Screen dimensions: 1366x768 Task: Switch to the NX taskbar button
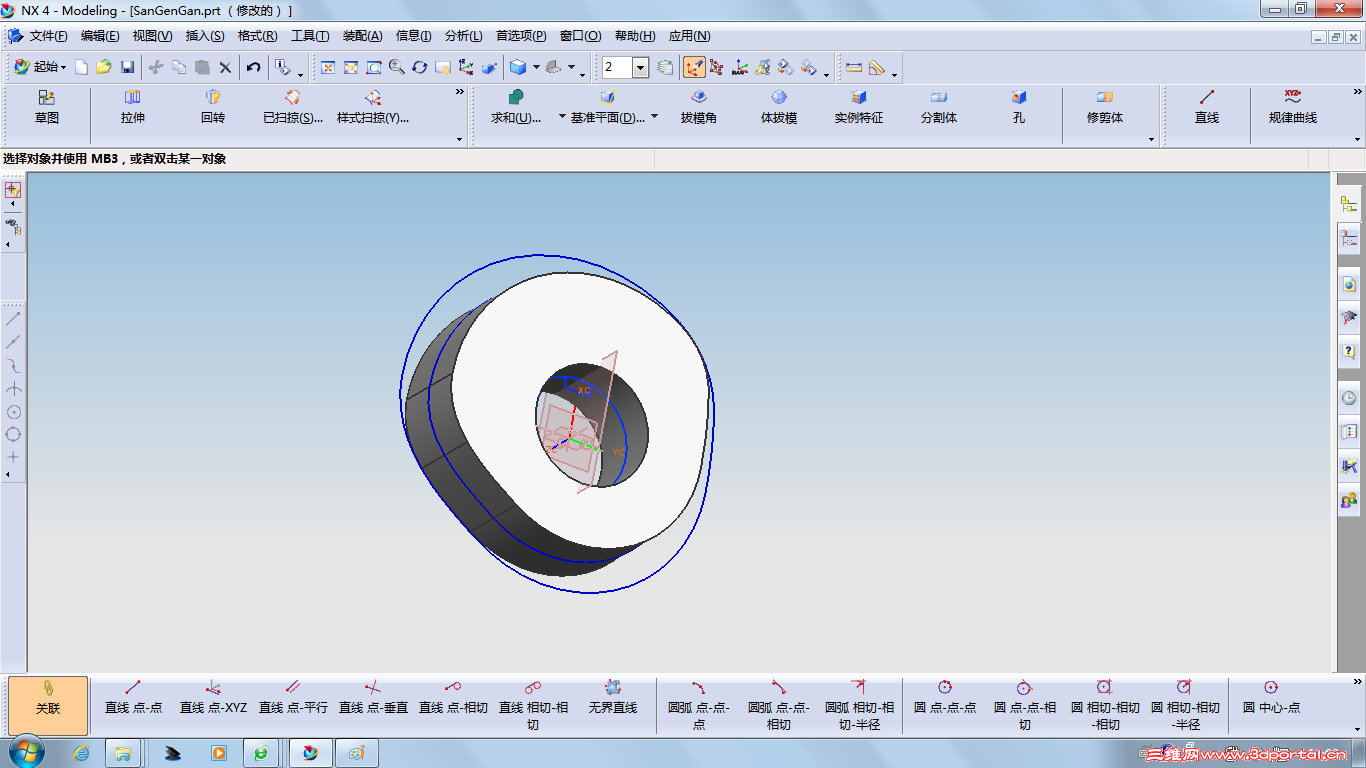point(310,753)
